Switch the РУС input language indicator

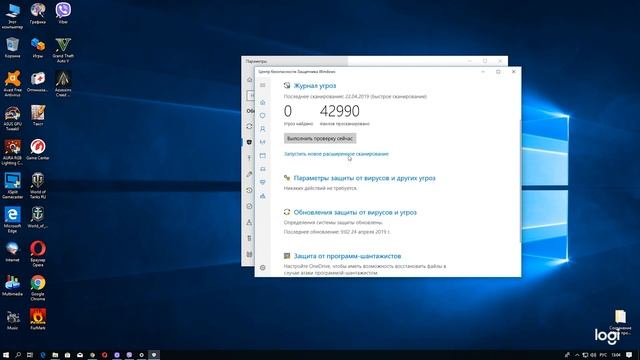[x=603, y=355]
